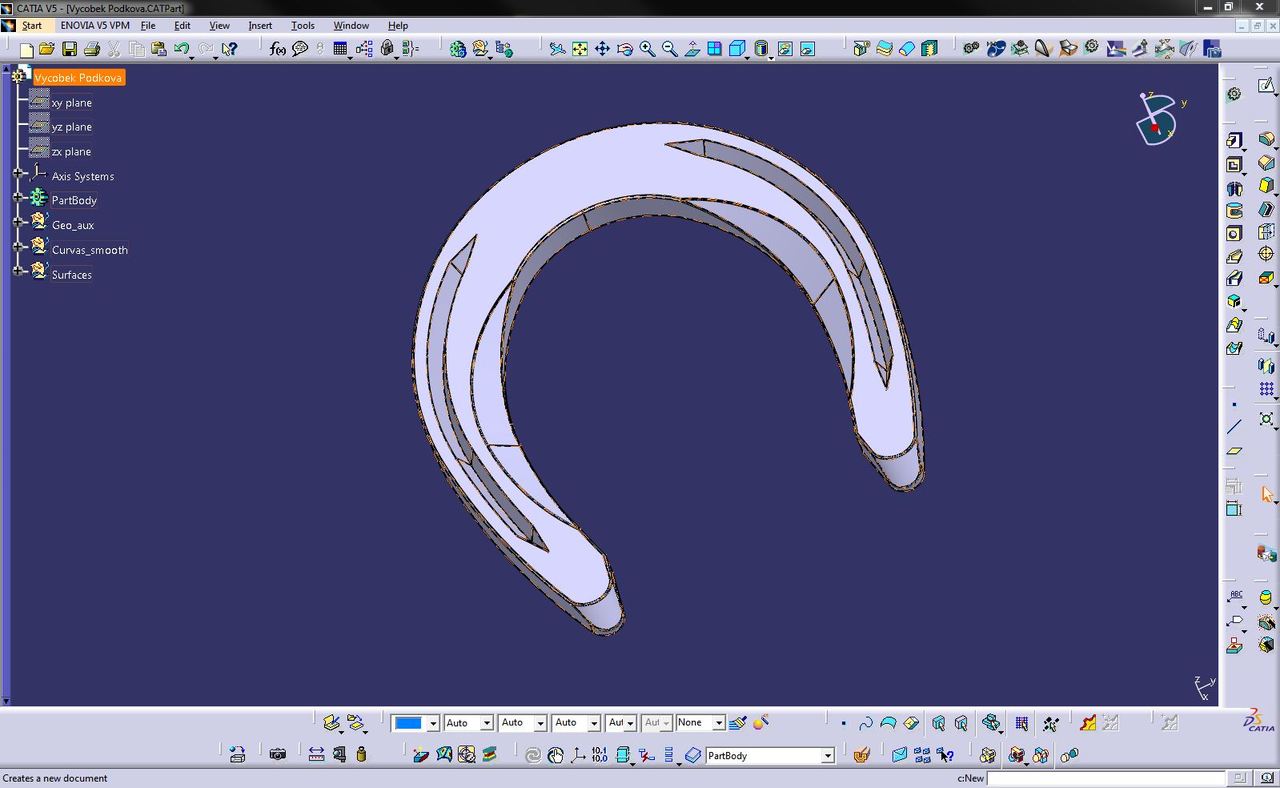
Task: Select xy plane in the tree
Action: click(x=71, y=103)
